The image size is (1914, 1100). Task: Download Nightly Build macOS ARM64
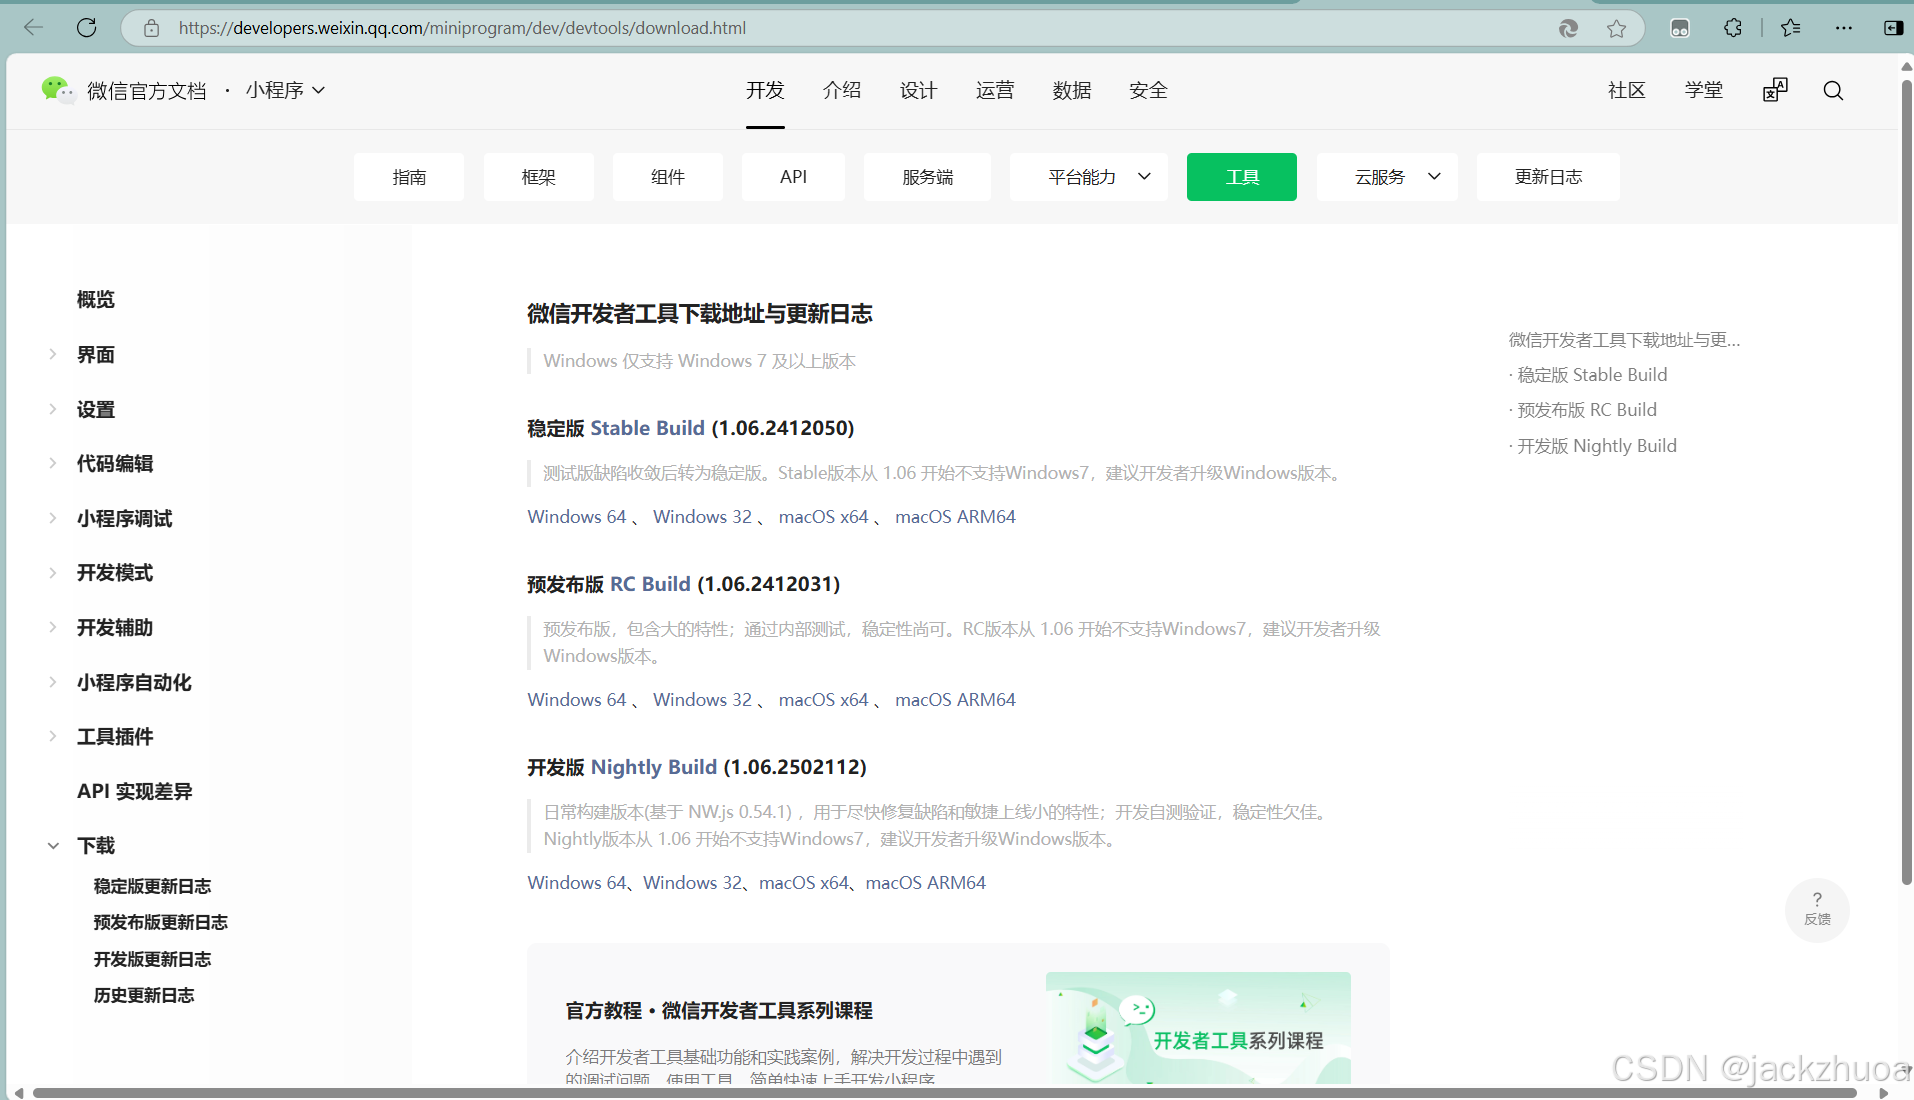(x=926, y=882)
